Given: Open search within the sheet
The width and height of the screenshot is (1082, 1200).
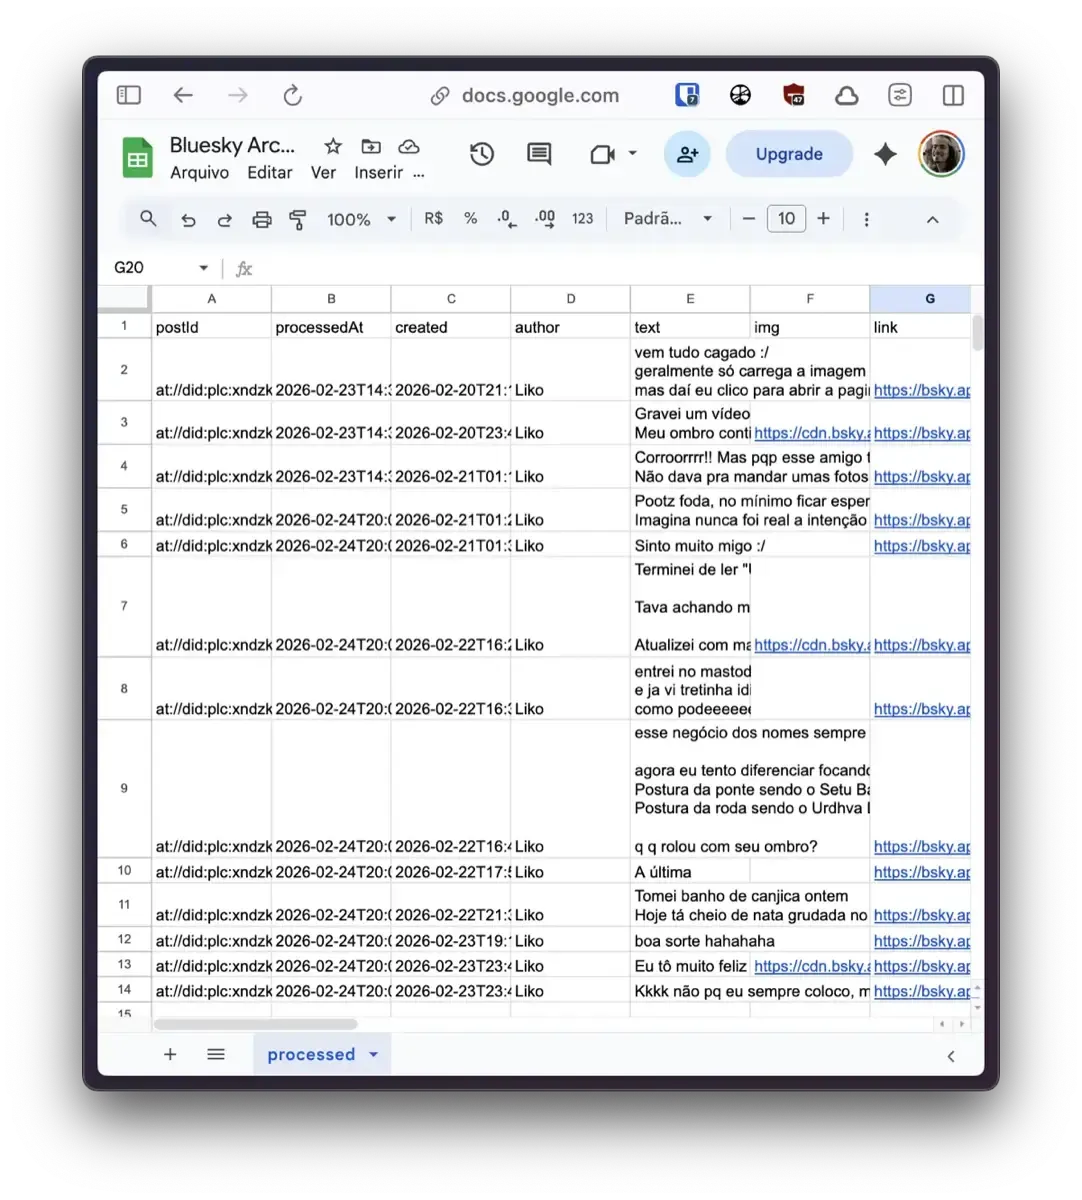Looking at the screenshot, I should pos(148,218).
